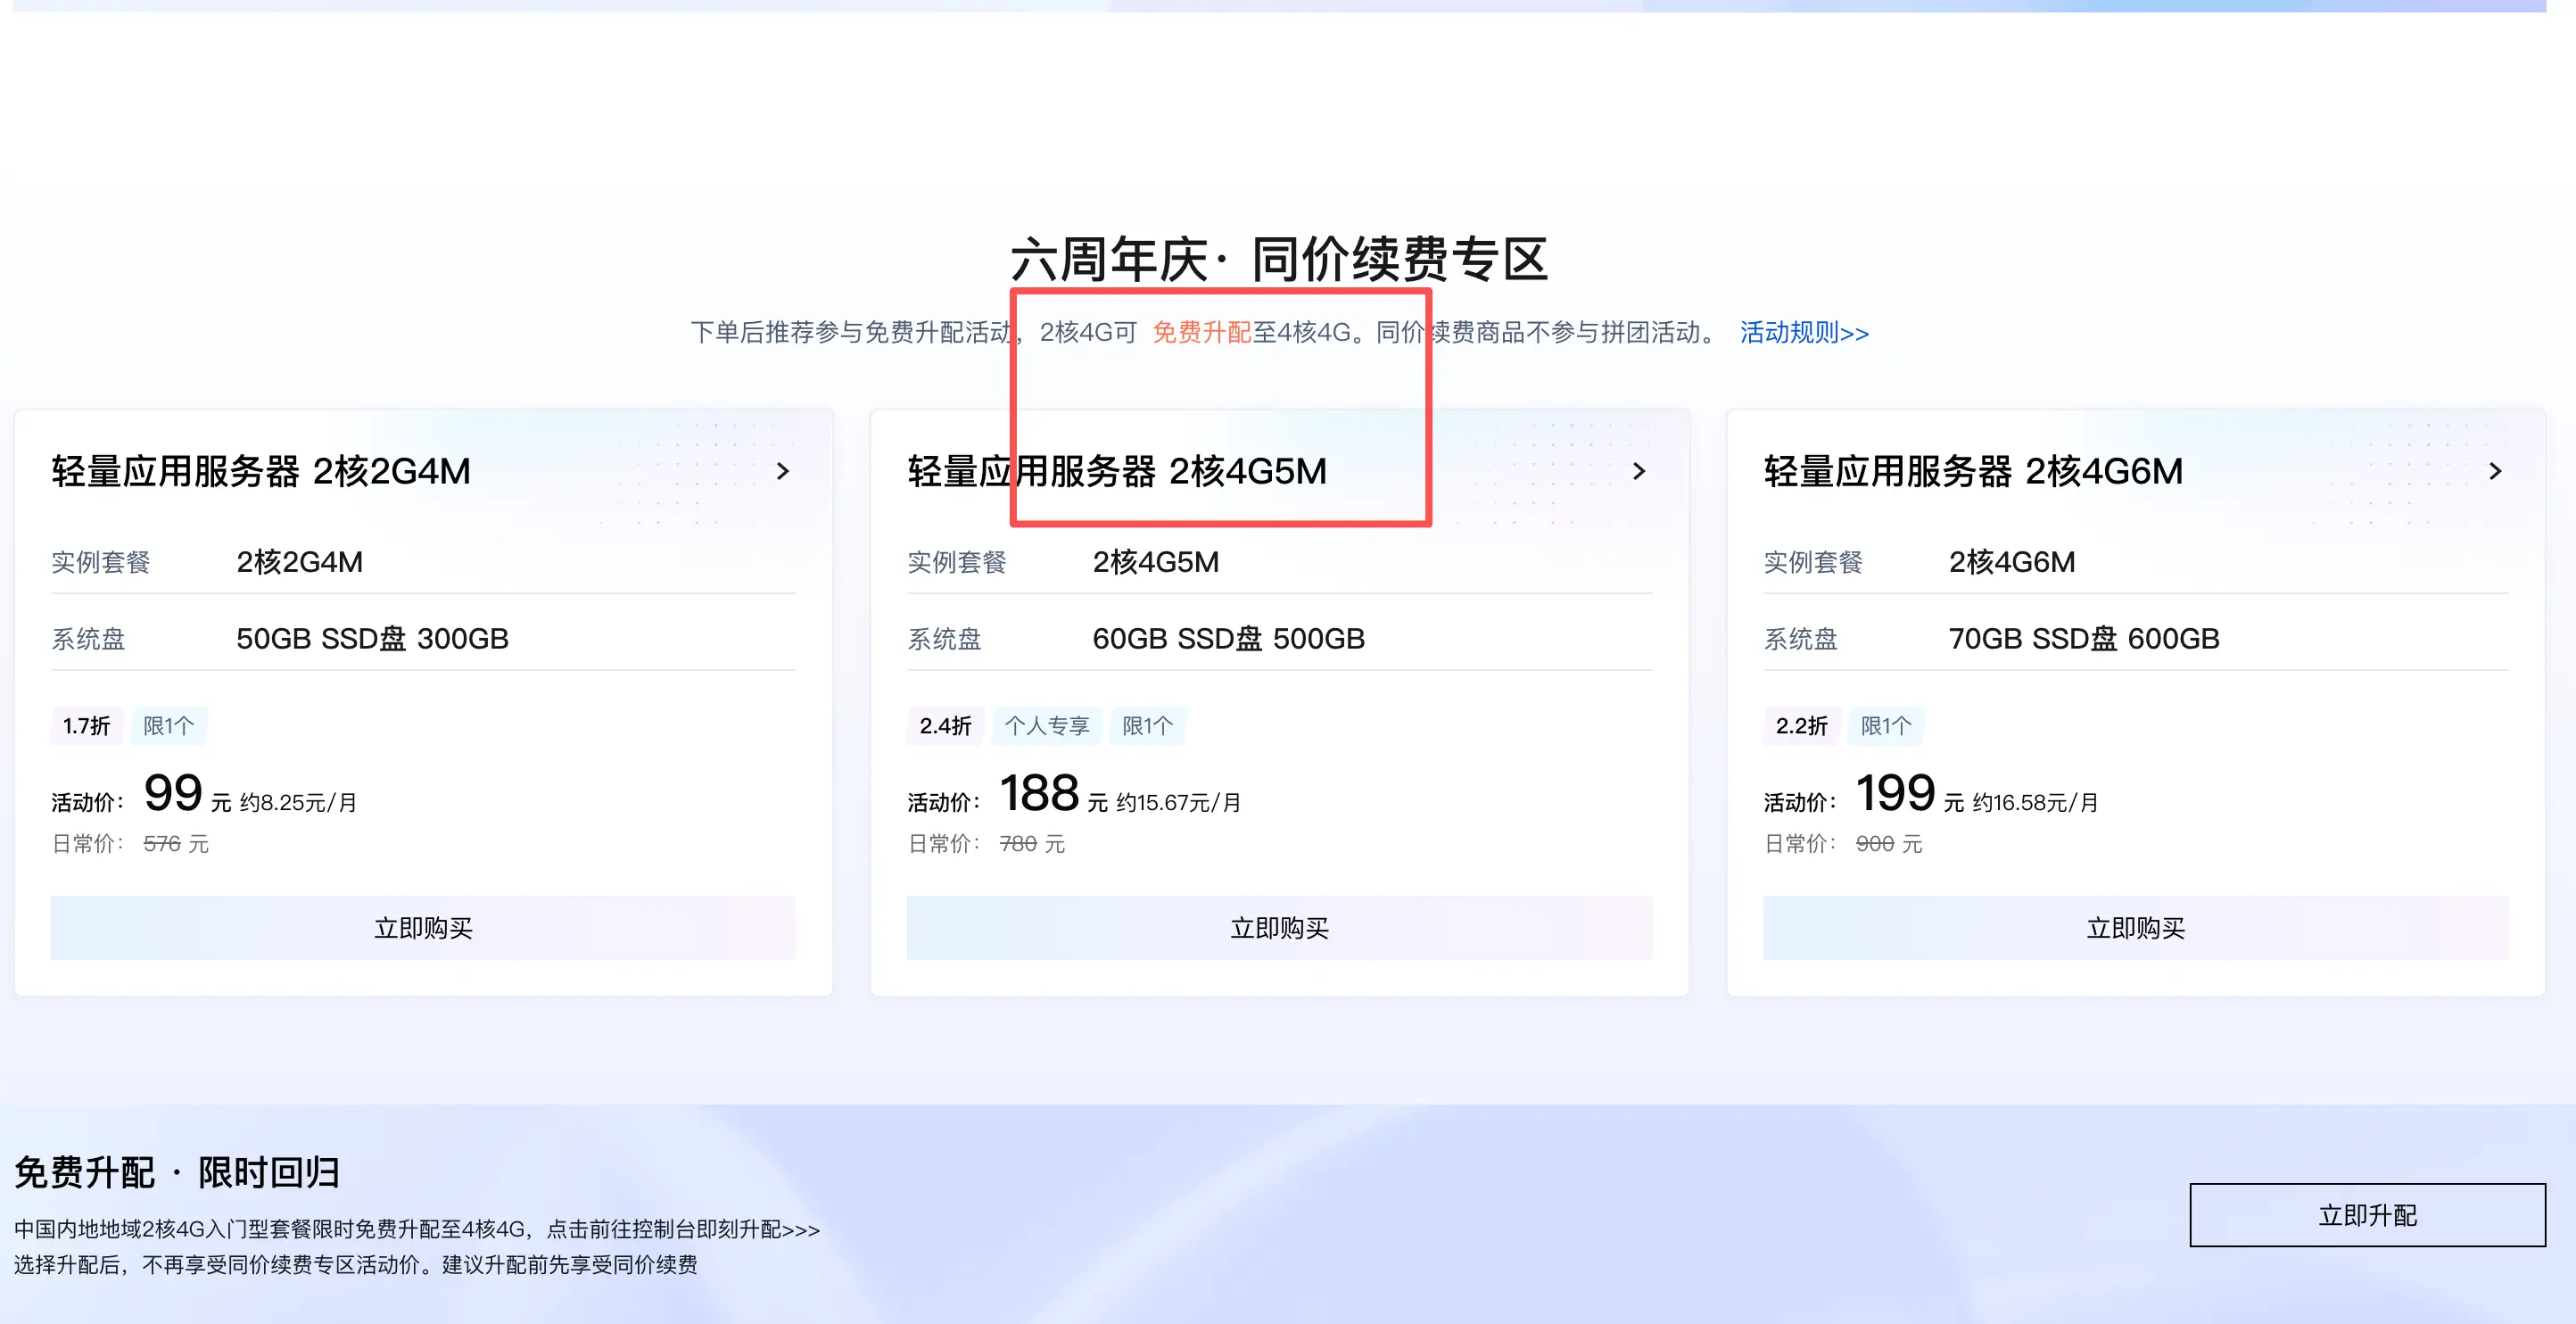Click the 约8.25元/月 monthly price text

click(298, 802)
